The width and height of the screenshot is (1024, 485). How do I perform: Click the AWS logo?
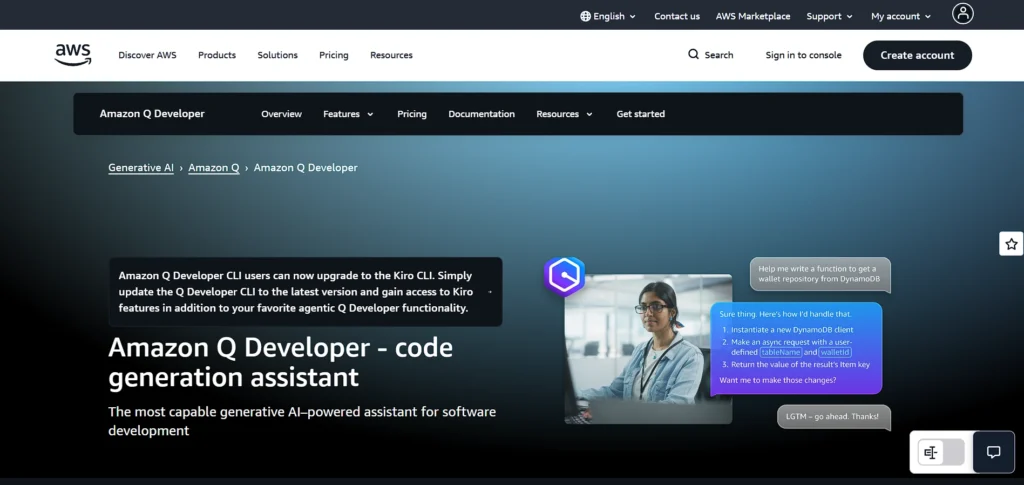point(72,55)
